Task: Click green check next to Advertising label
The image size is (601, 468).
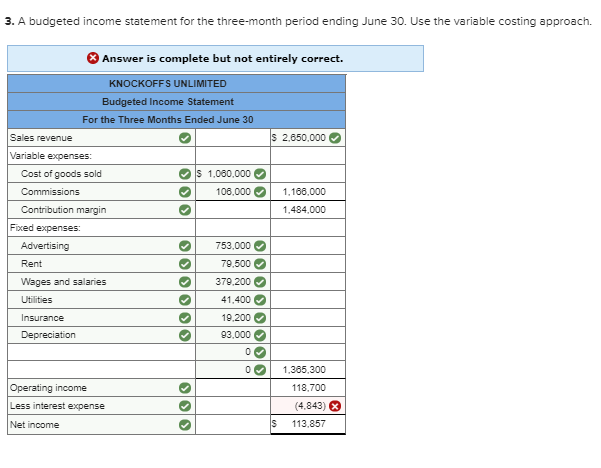Action: [185, 246]
